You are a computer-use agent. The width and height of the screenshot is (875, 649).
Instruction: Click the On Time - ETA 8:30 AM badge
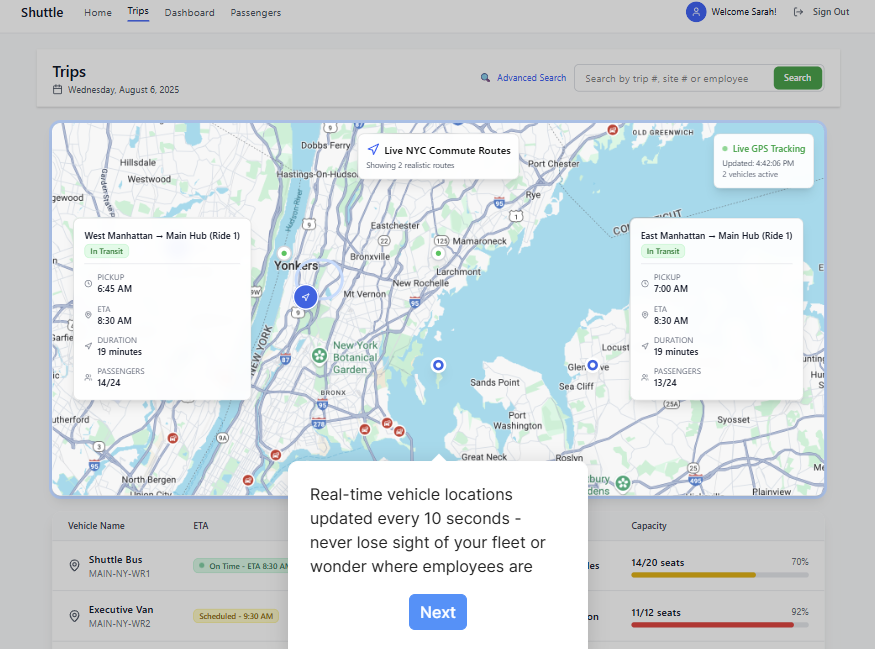241,566
